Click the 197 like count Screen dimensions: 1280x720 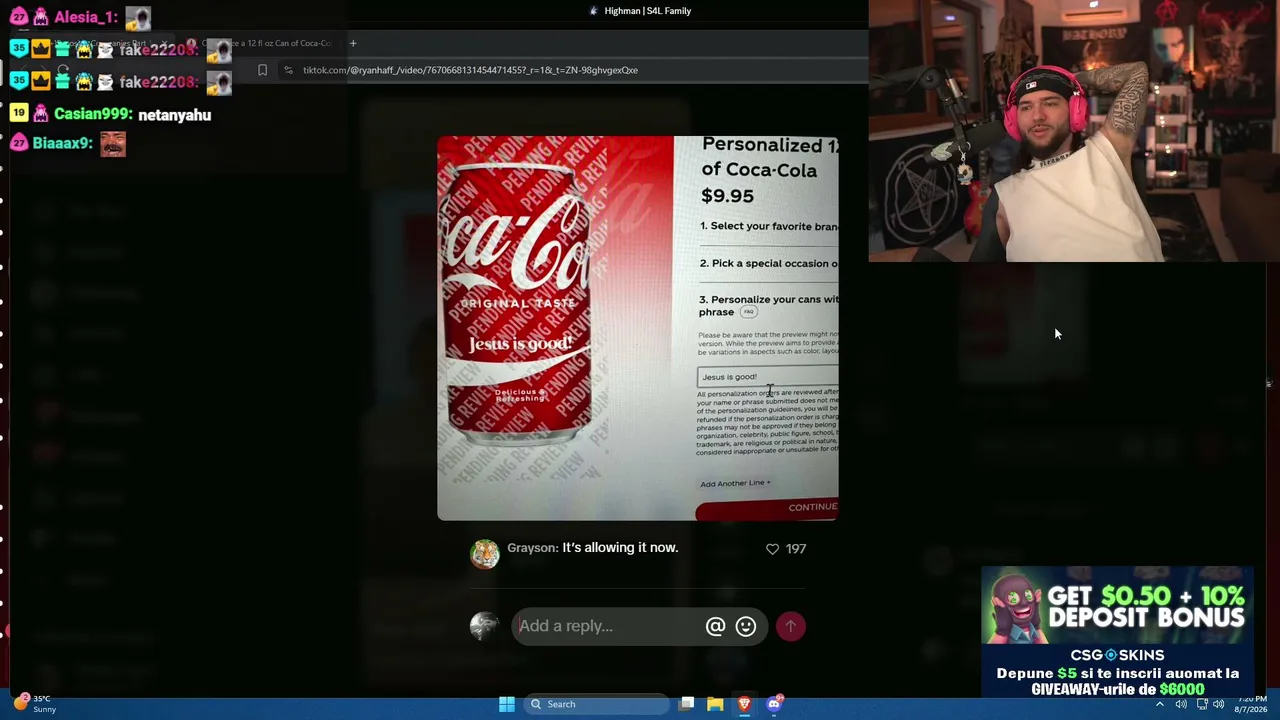coord(796,549)
